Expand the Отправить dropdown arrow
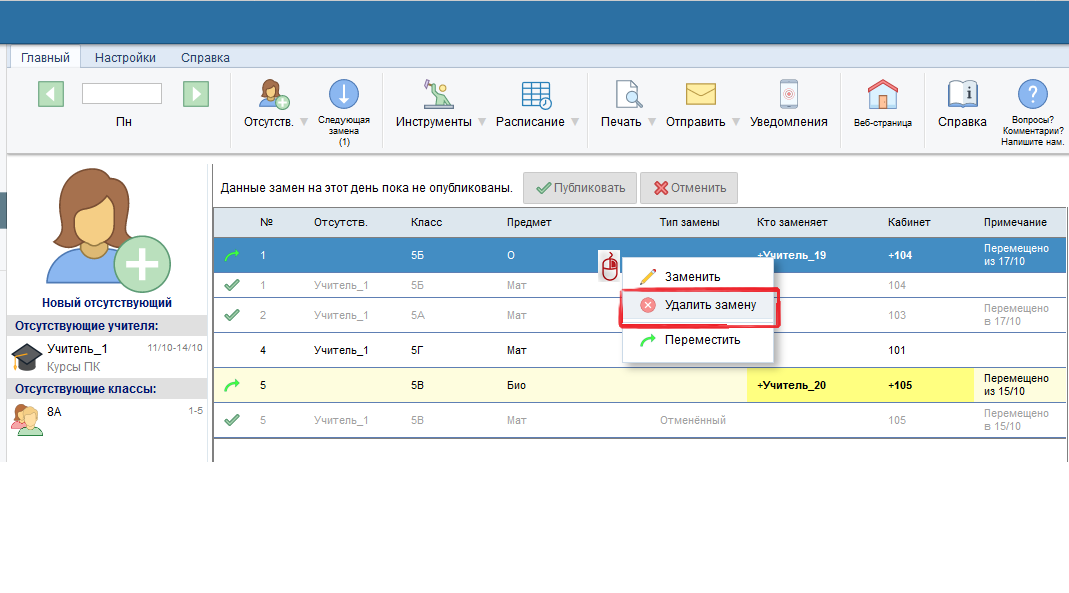The height and width of the screenshot is (593, 1069). point(736,122)
